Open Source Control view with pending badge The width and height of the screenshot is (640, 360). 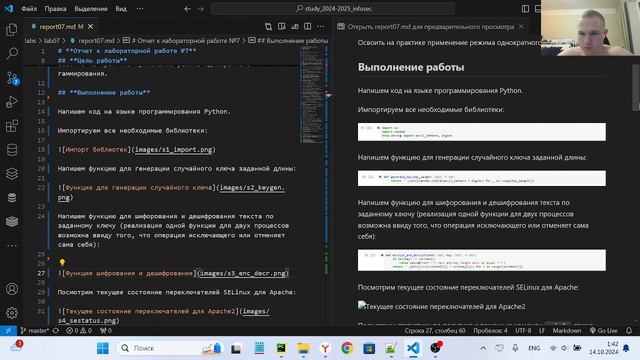[12, 78]
